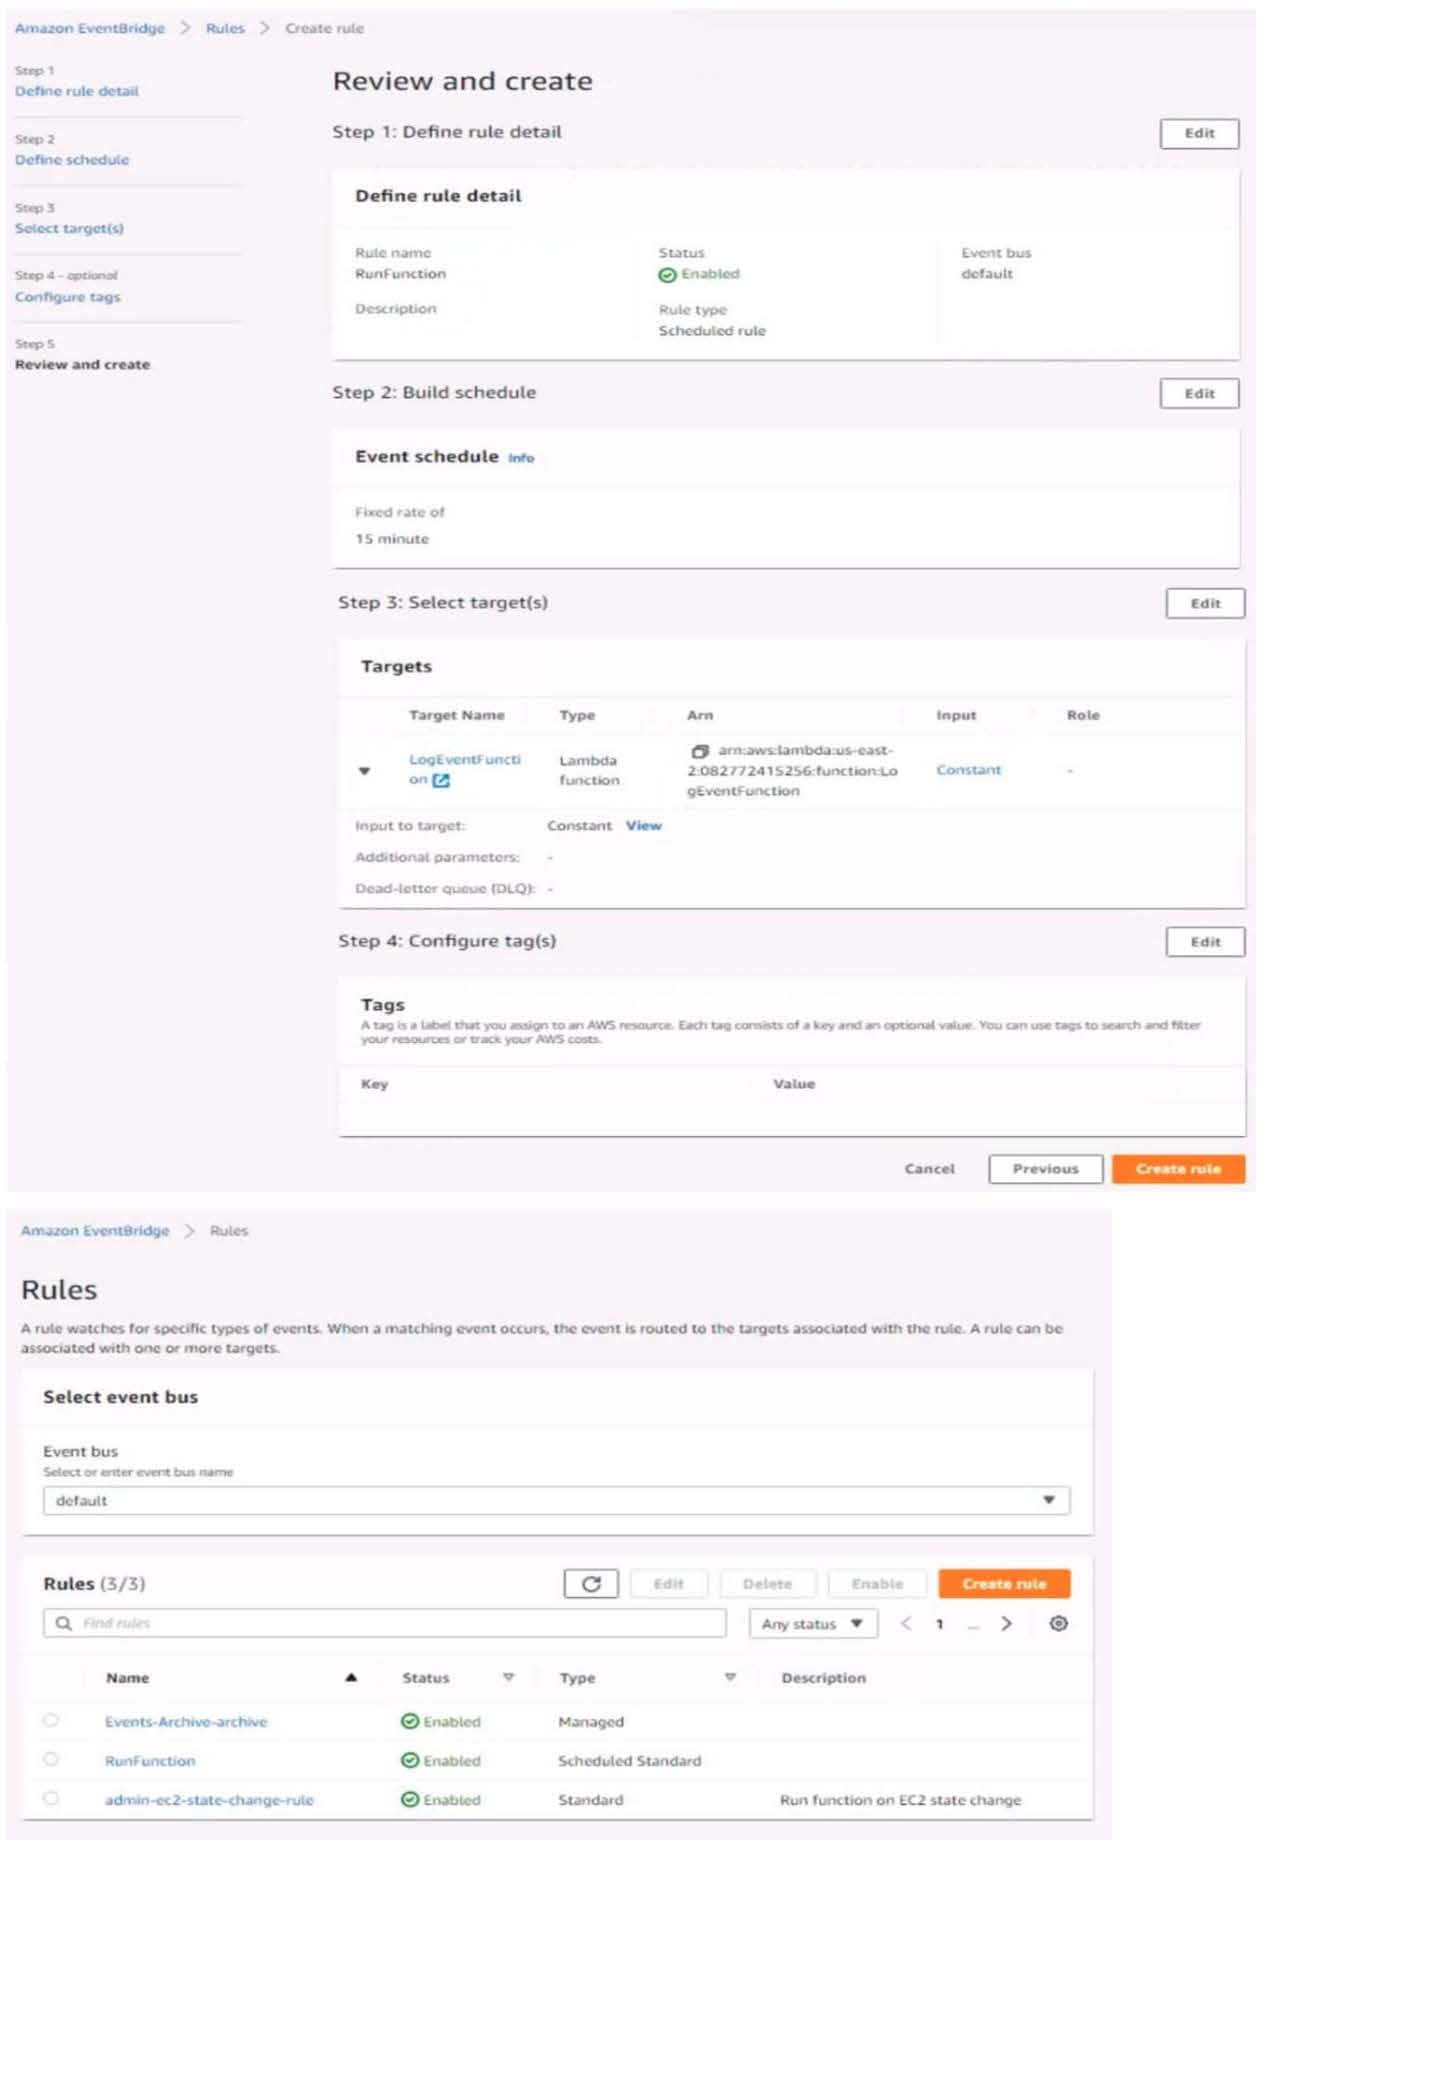1436x2094 pixels.
Task: Click the search magnifier icon in Find rules
Action: click(x=64, y=1624)
